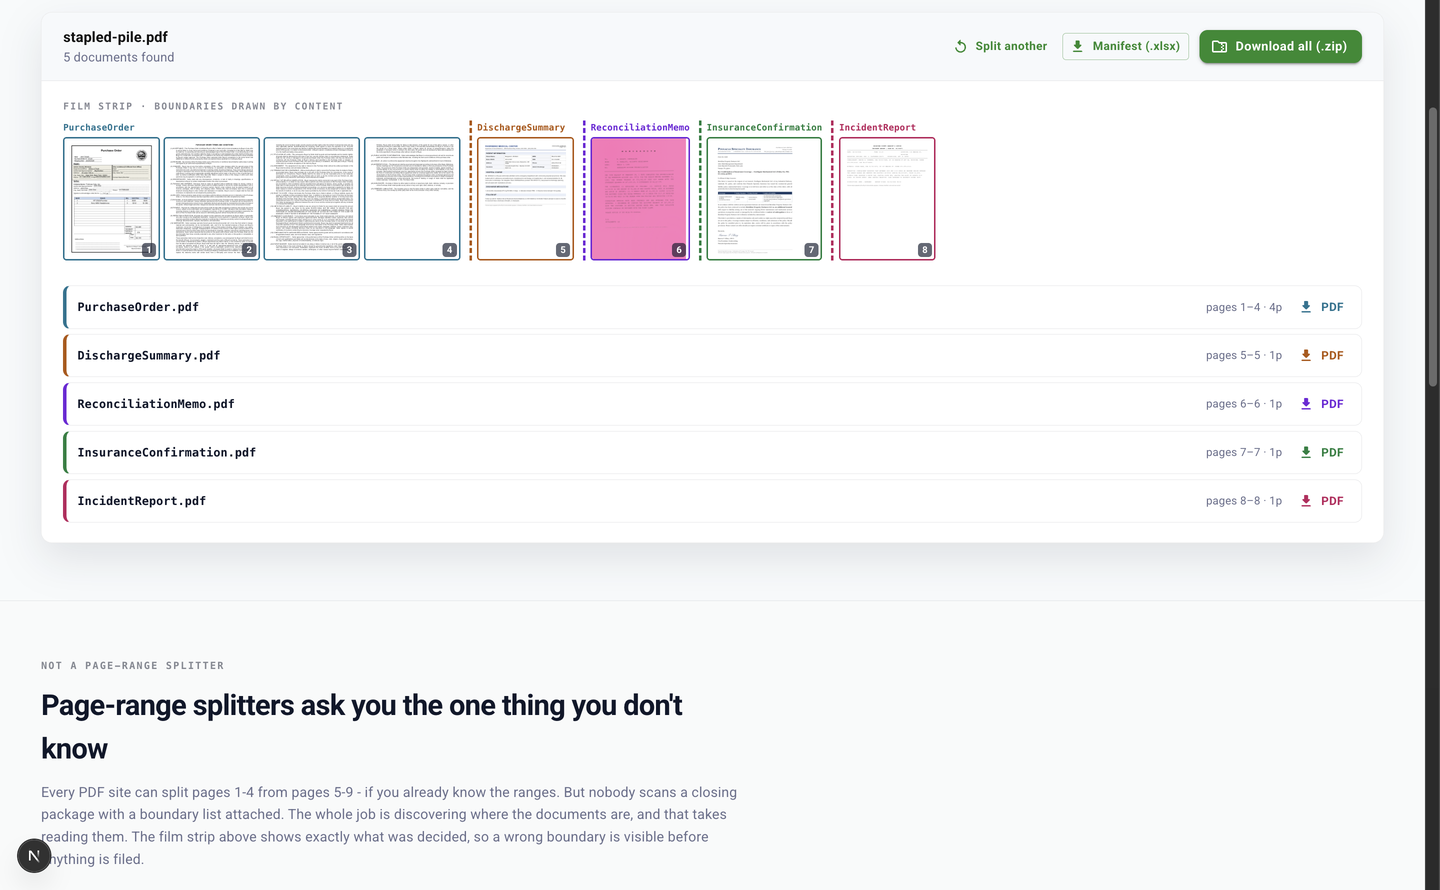Select page 5 DischargeSummary thumbnail

point(525,199)
